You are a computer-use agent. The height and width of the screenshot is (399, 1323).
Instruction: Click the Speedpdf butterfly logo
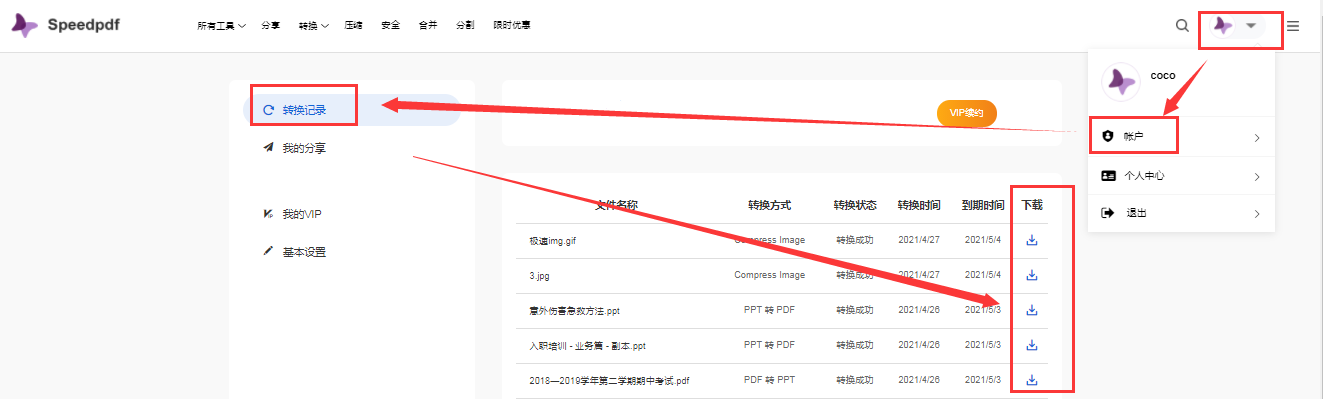coord(25,25)
